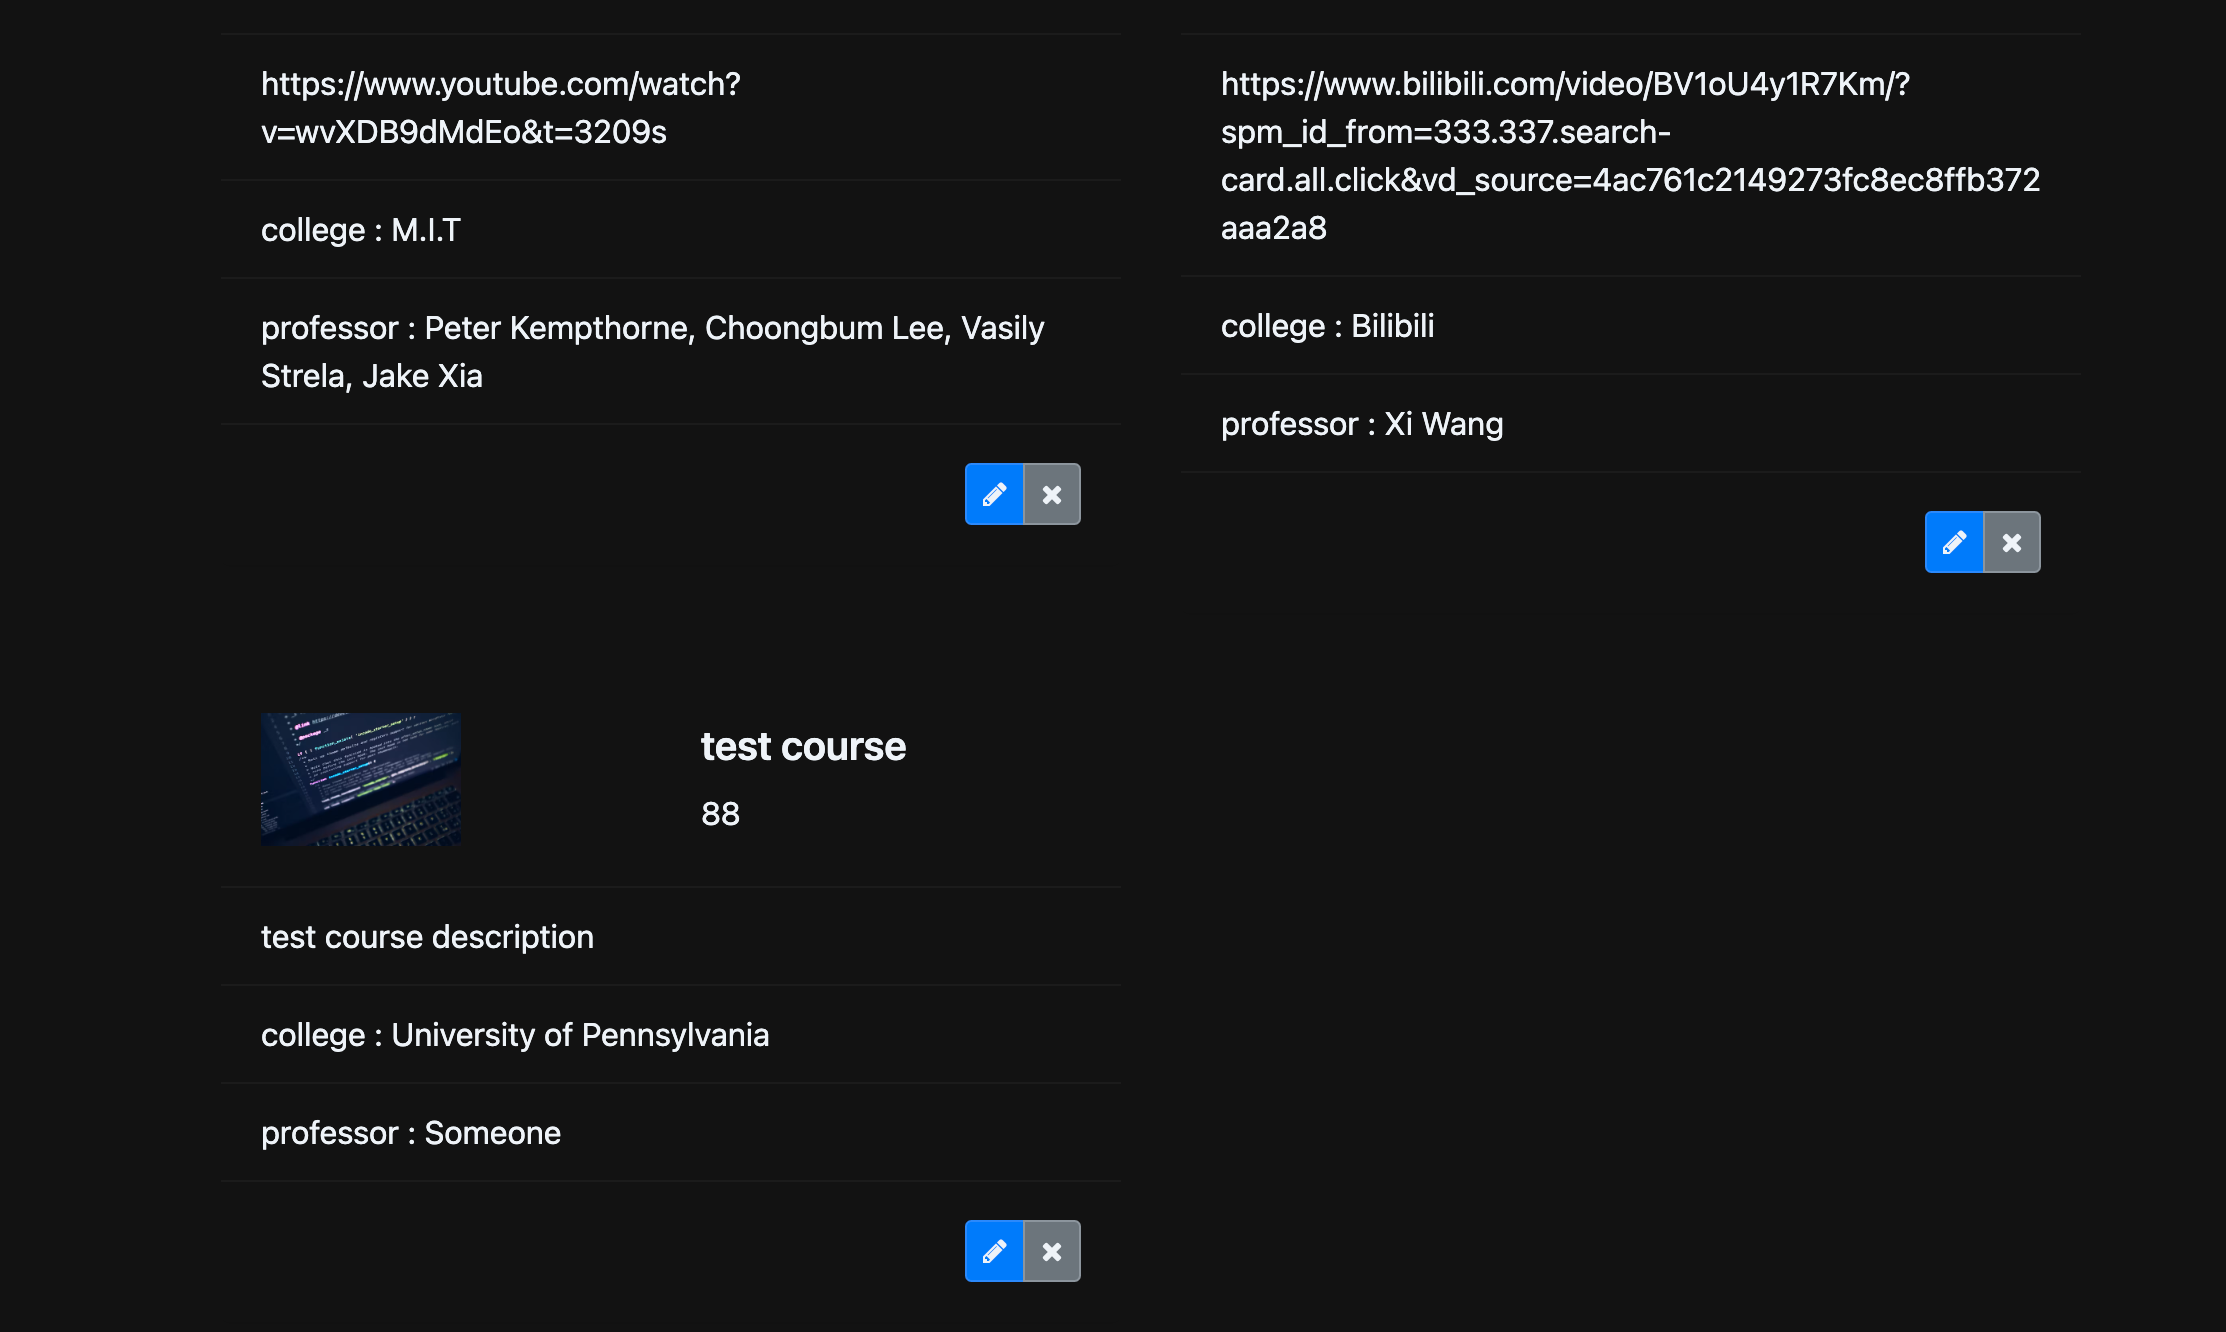
Task: Select the college : M.I.T row
Action: pyautogui.click(x=670, y=229)
